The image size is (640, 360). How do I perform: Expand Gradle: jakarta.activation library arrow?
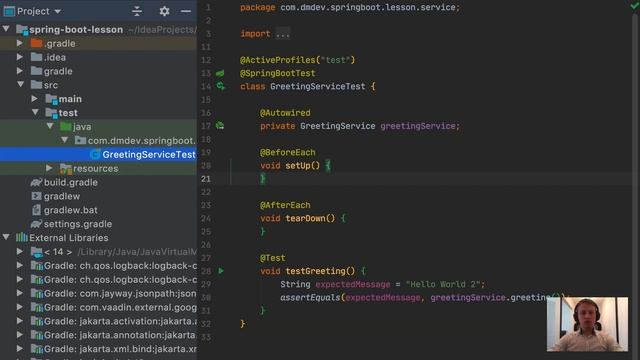point(20,321)
